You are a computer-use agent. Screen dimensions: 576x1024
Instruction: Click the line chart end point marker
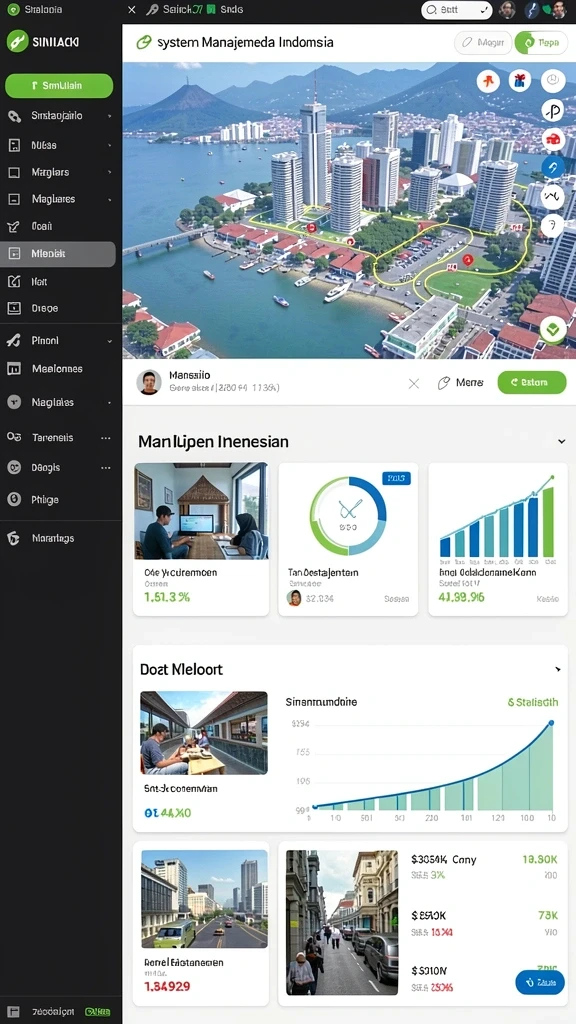(x=551, y=723)
